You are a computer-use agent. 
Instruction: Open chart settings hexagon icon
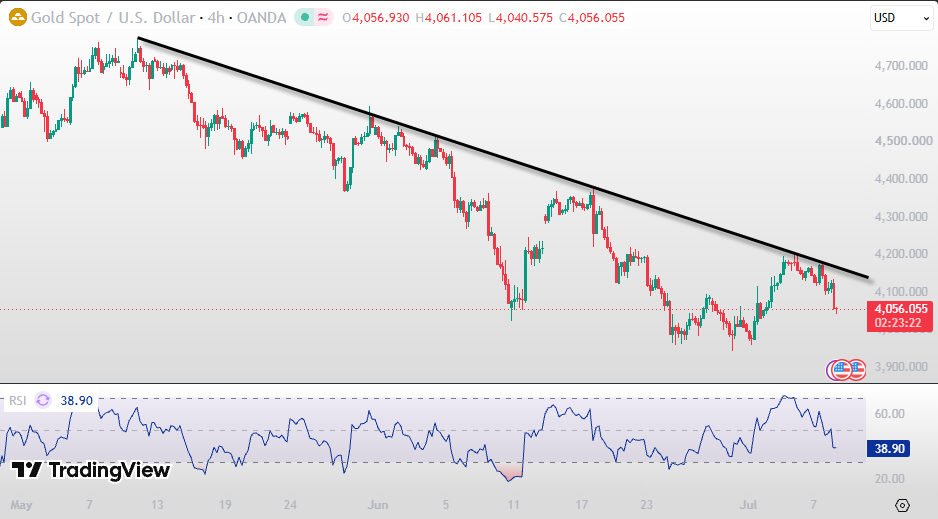tap(903, 505)
